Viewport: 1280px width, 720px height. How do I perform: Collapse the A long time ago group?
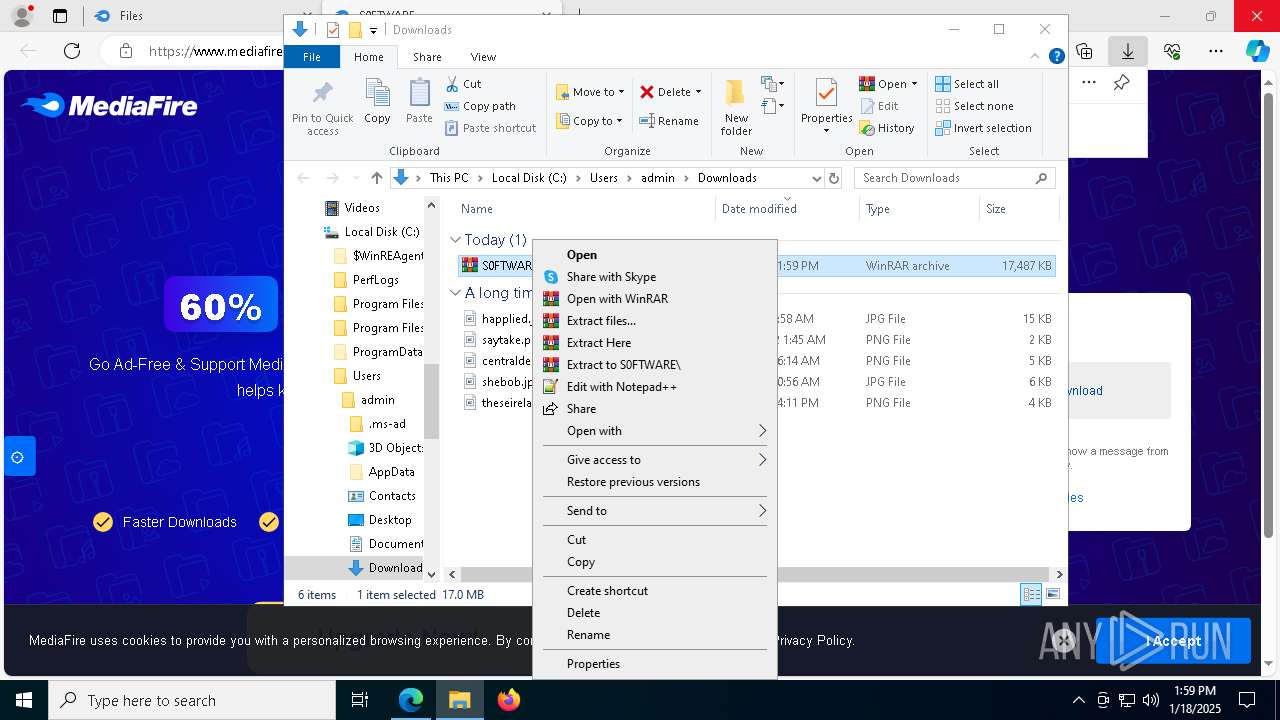(455, 293)
